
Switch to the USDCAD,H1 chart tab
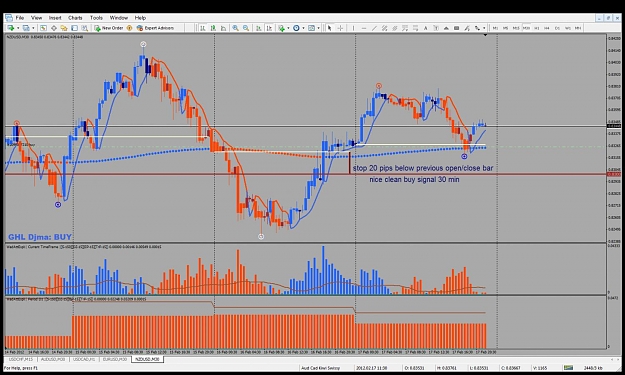(x=84, y=359)
